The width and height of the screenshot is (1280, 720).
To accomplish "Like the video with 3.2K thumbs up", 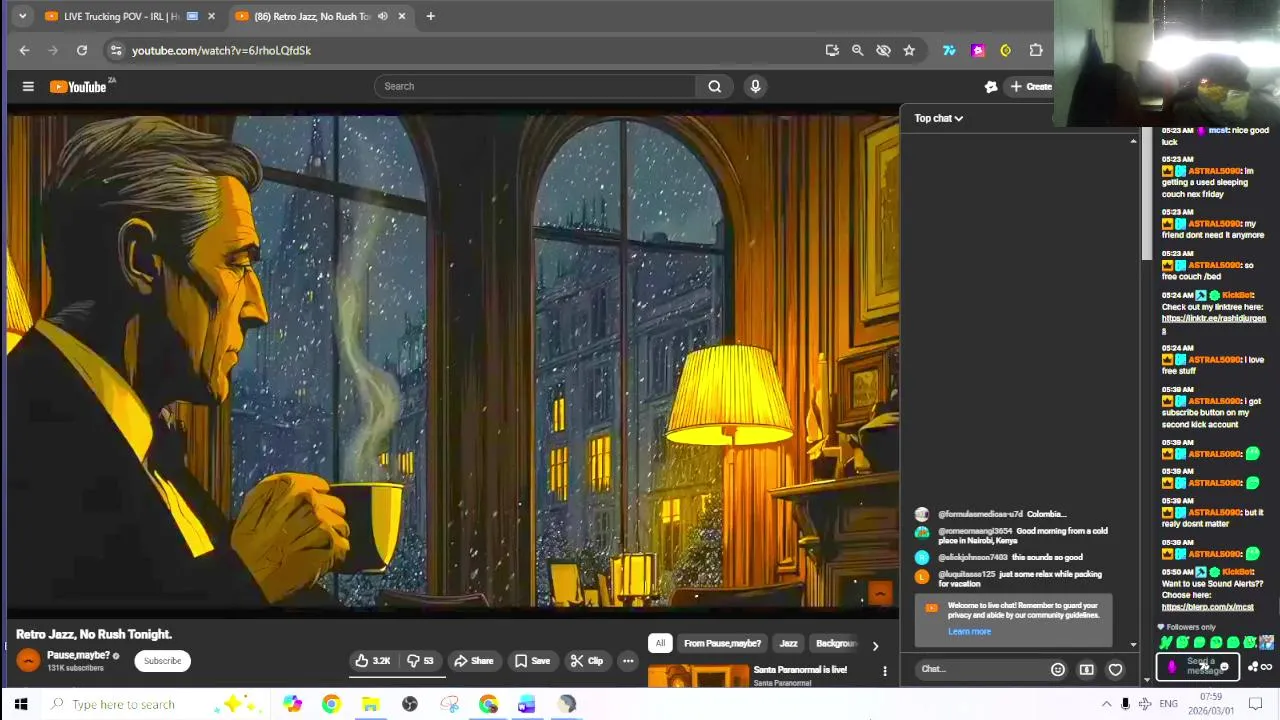I will click(373, 661).
